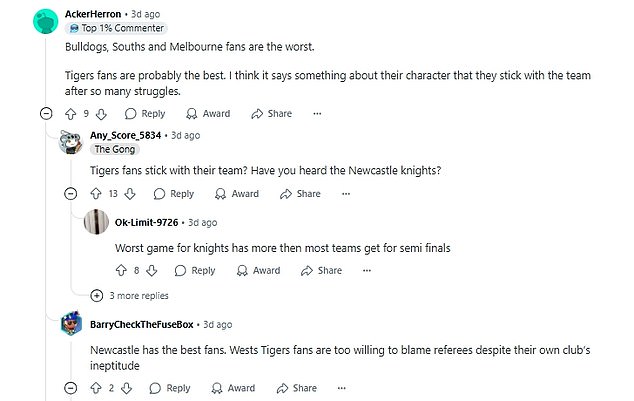
Task: Upvote AckerHerron's comment
Action: 70,114
